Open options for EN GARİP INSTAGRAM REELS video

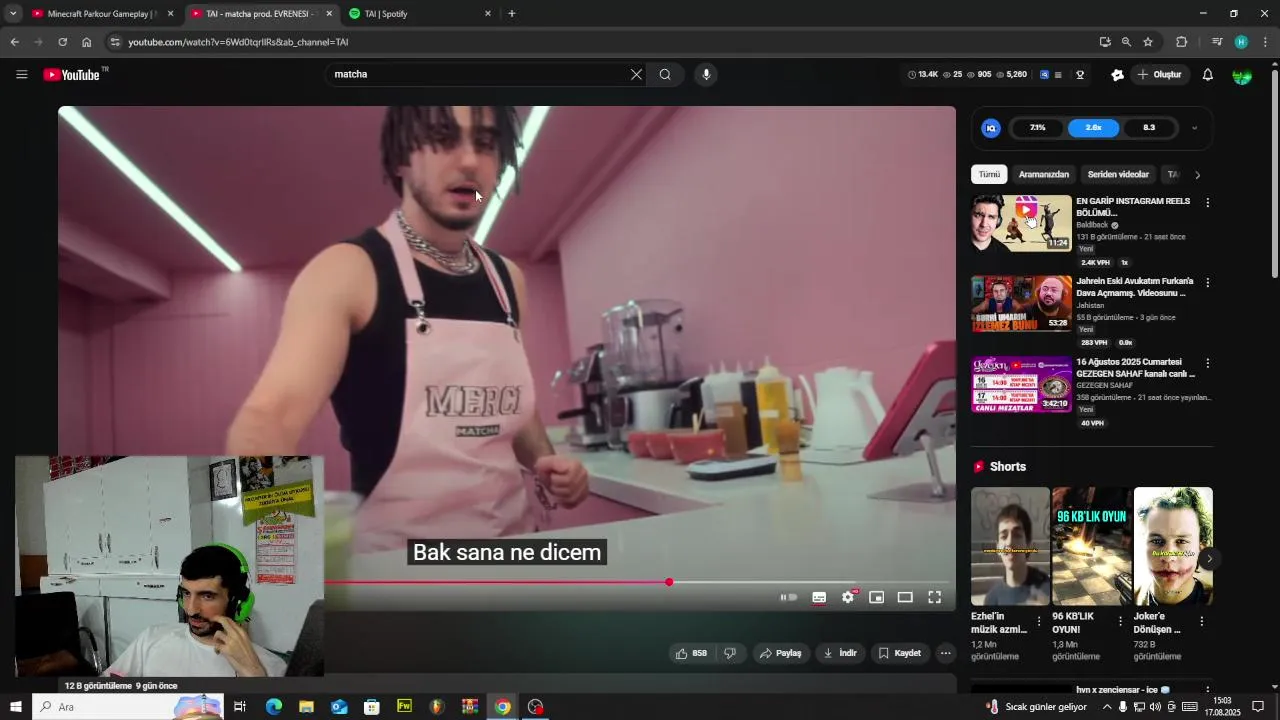1207,203
